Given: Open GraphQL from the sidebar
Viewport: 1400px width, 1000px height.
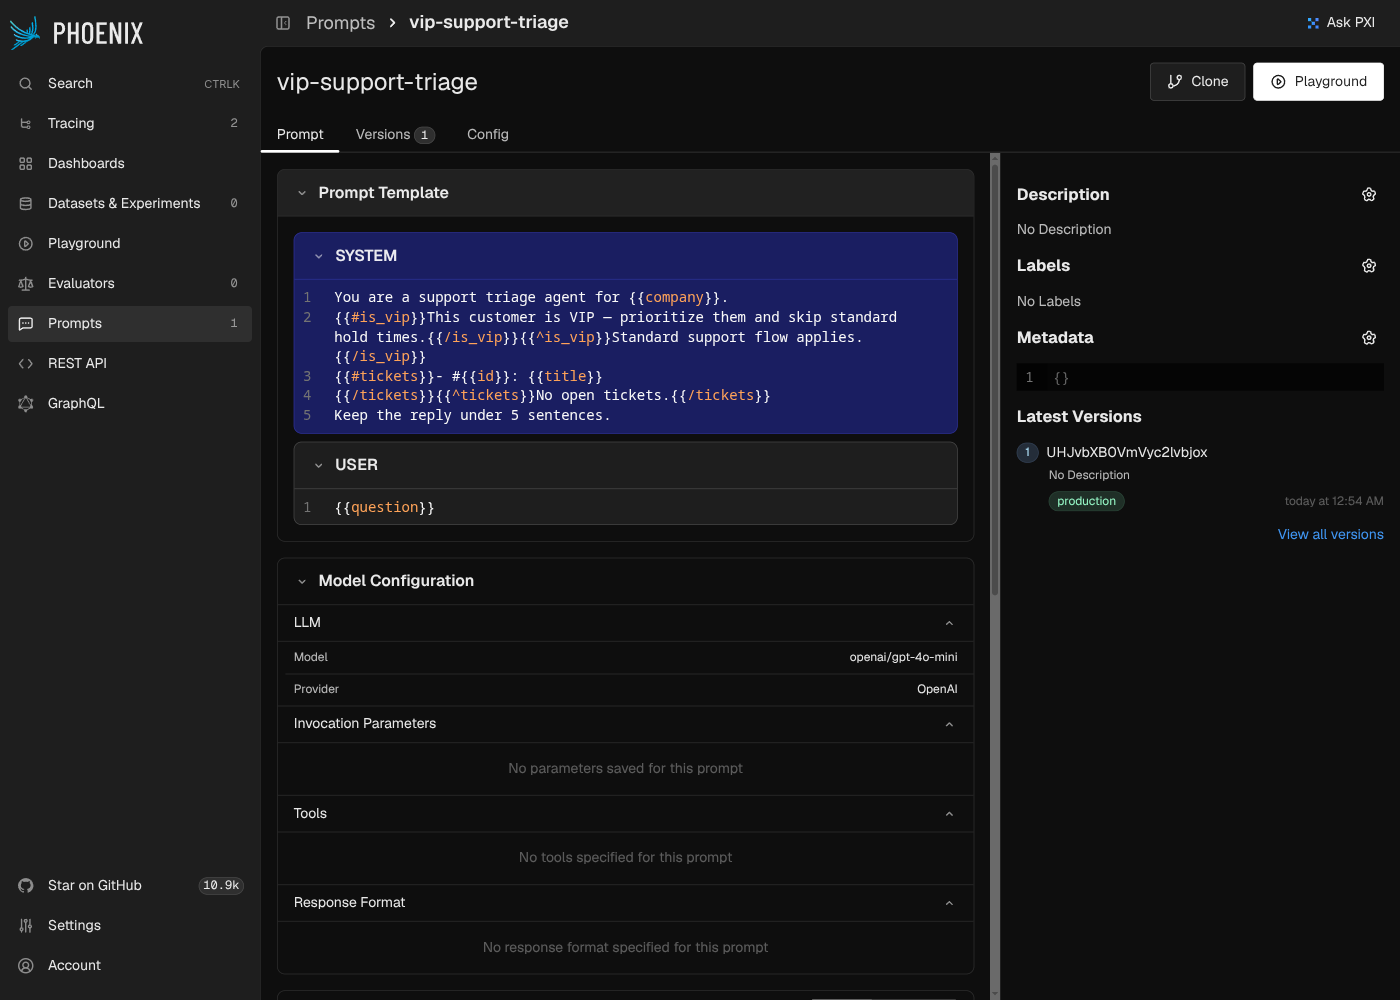Looking at the screenshot, I should coord(130,404).
